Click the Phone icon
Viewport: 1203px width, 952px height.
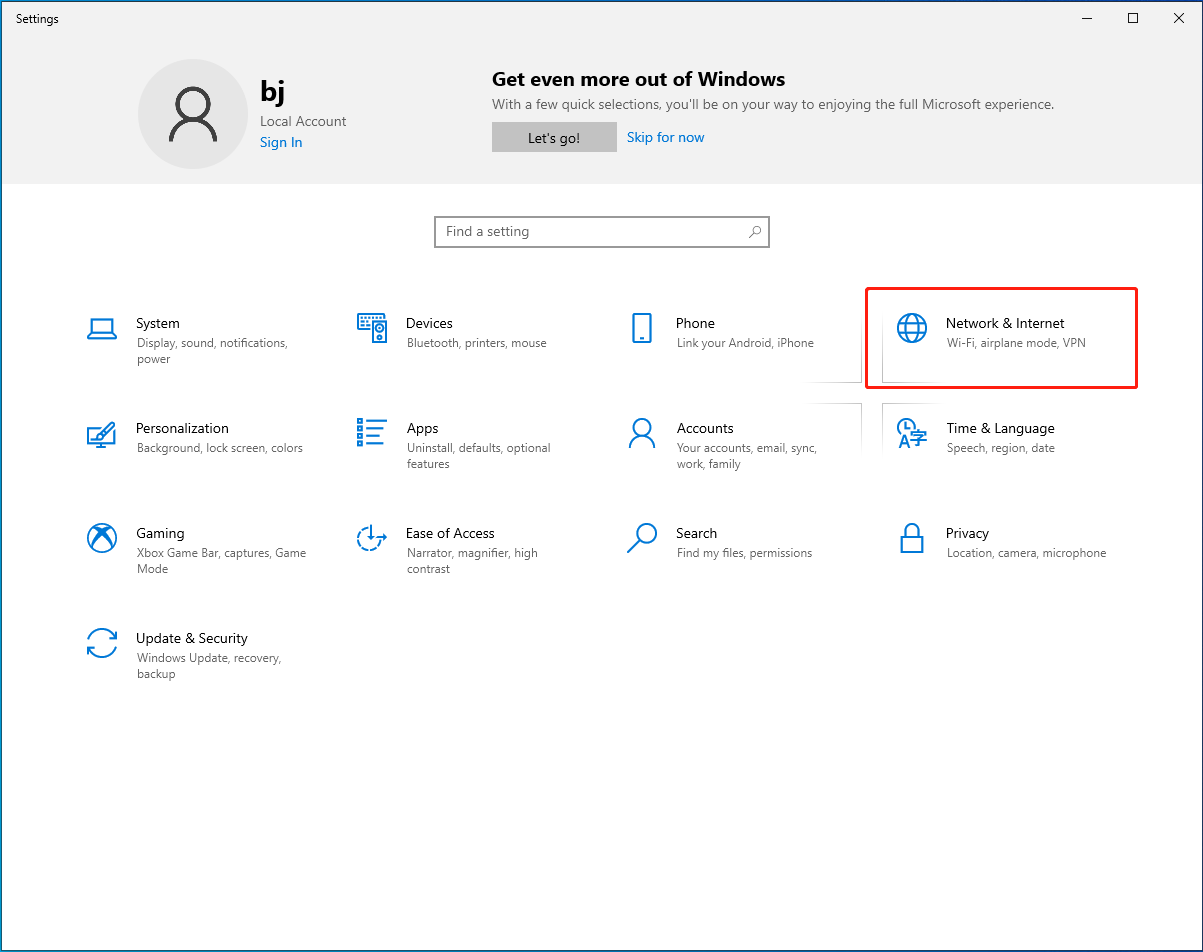642,328
